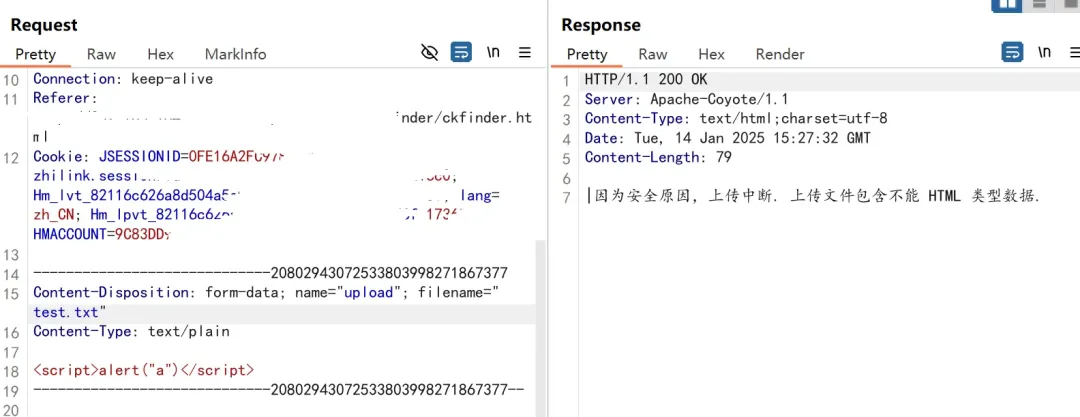Toggle hide non-printable eye icon in Request

pos(429,52)
